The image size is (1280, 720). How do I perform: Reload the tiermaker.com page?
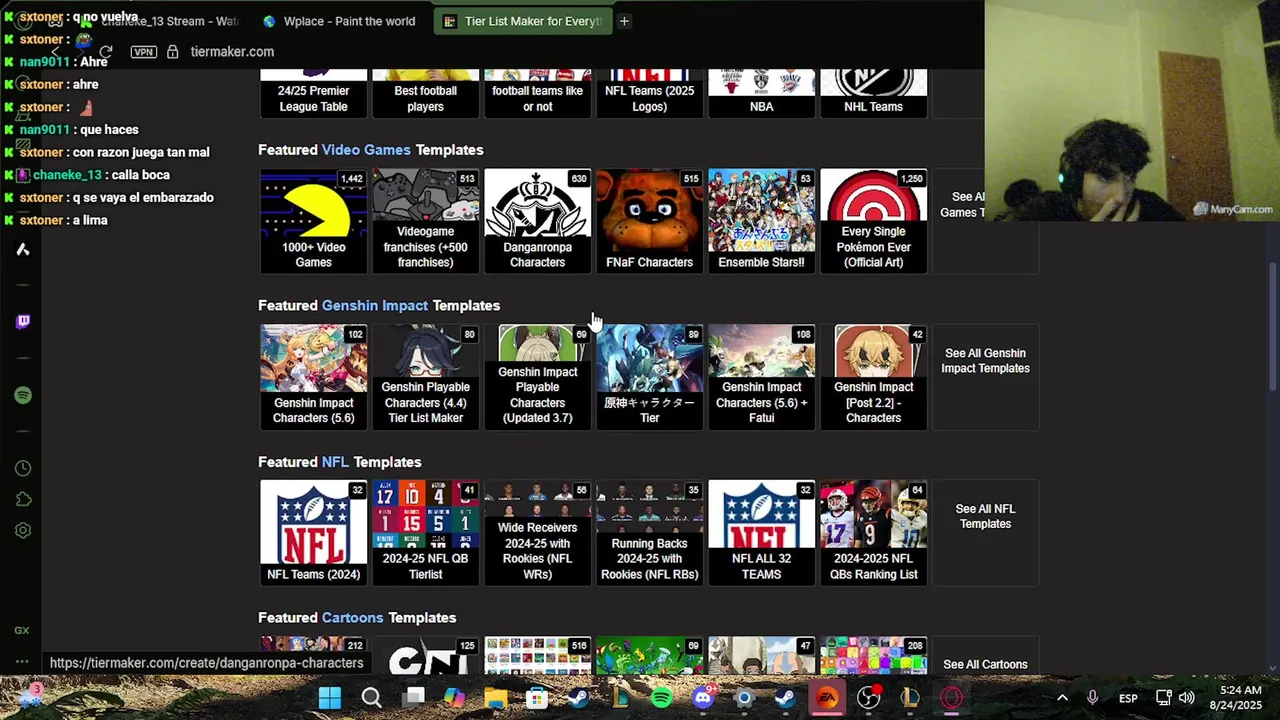[106, 52]
